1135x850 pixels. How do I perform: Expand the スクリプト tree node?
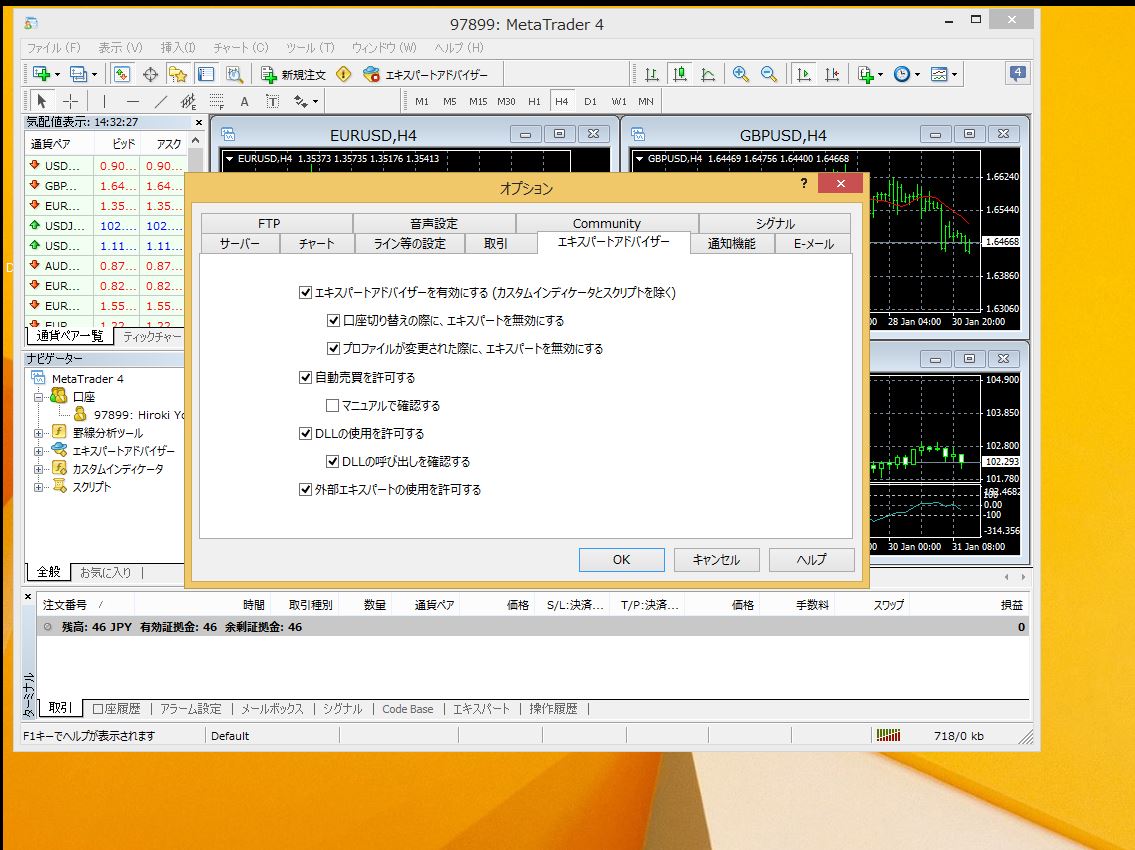click(x=38, y=487)
